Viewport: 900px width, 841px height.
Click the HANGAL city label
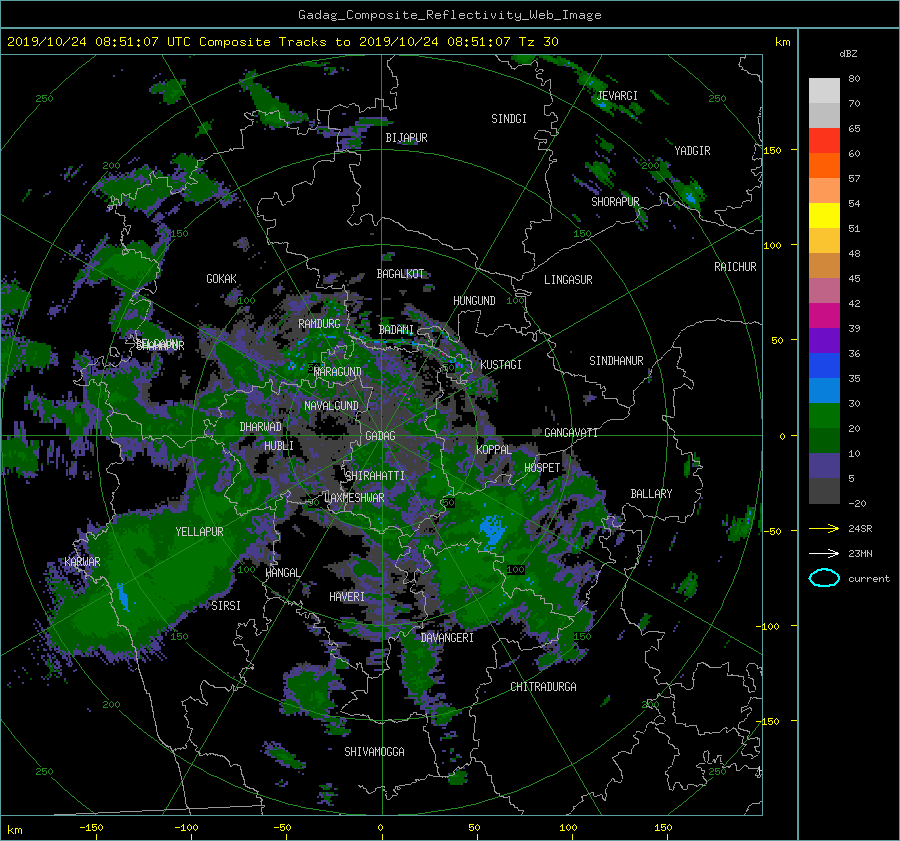click(x=282, y=573)
